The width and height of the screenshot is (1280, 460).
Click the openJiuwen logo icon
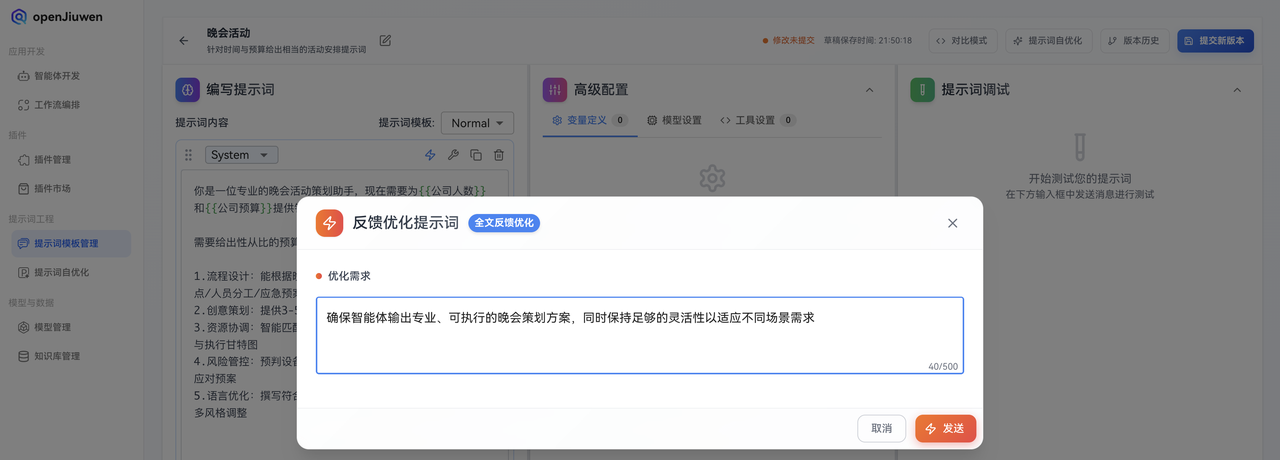[19, 17]
